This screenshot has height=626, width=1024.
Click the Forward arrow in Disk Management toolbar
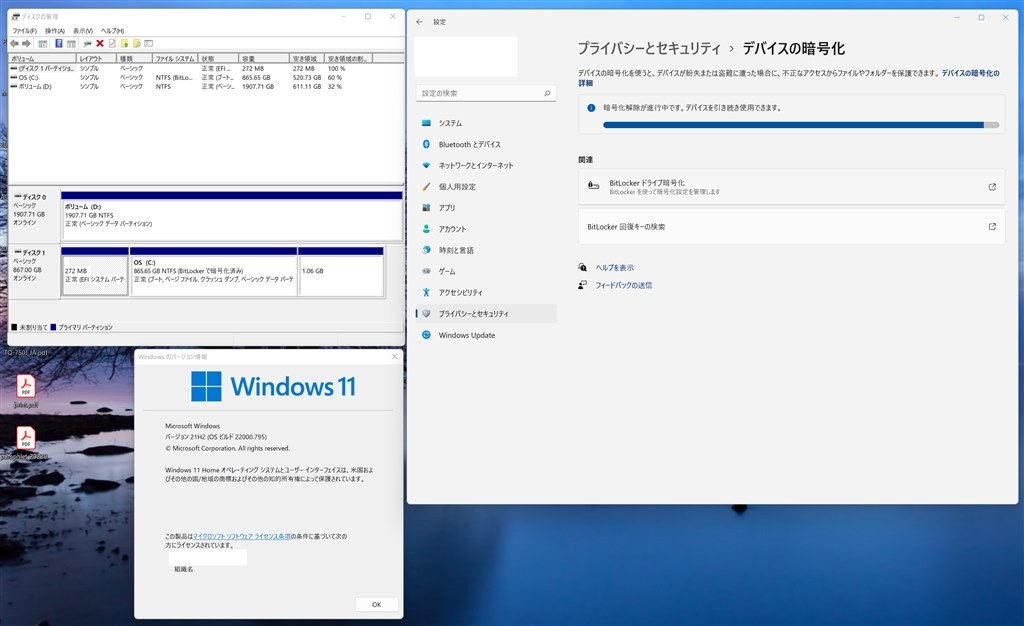(x=26, y=44)
